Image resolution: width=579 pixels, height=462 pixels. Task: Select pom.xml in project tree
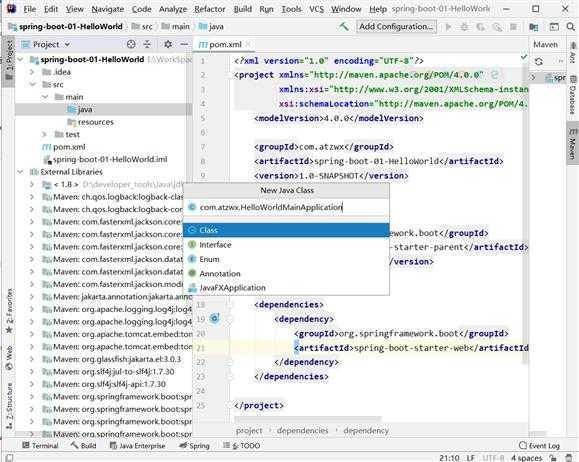[x=69, y=147]
